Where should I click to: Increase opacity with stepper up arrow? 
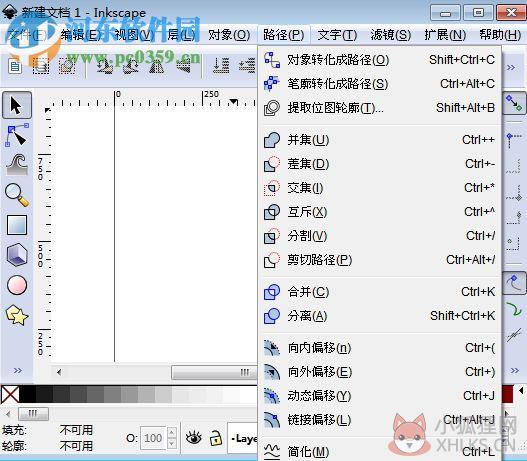(x=172, y=432)
